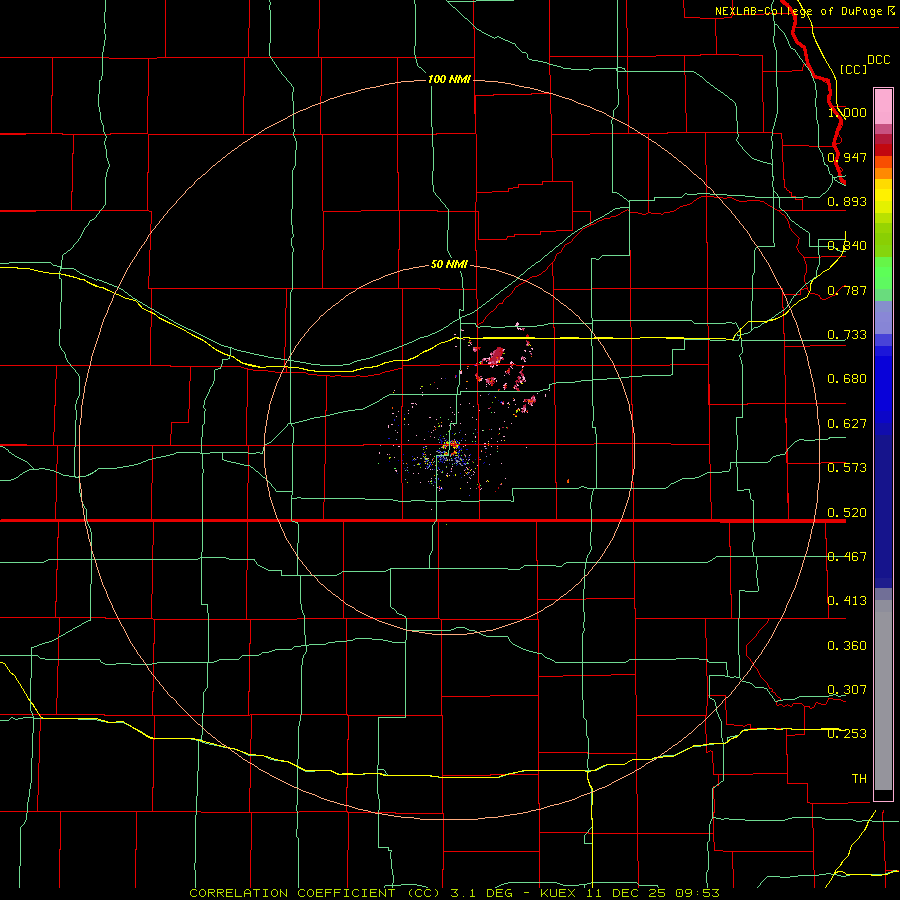Click the 0.253 scale value
This screenshot has height=900, width=900.
click(x=847, y=734)
